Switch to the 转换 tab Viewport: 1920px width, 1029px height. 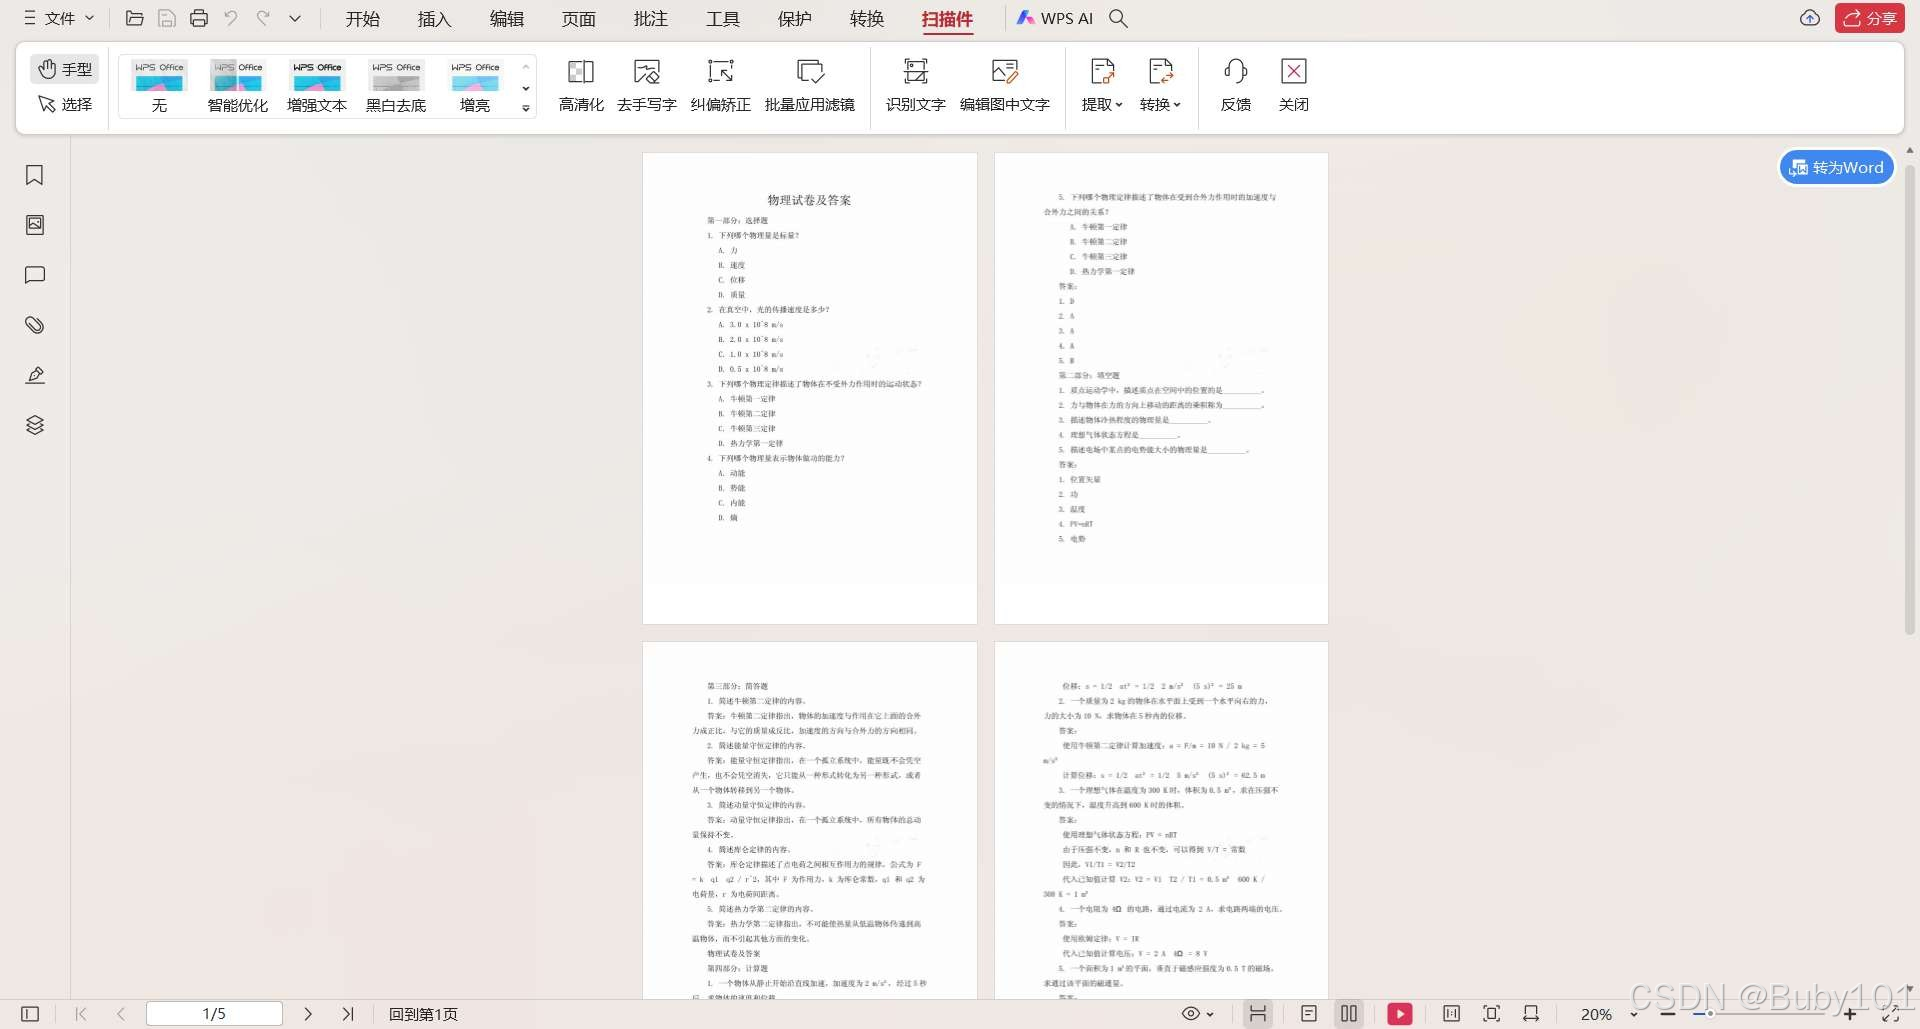coord(866,19)
